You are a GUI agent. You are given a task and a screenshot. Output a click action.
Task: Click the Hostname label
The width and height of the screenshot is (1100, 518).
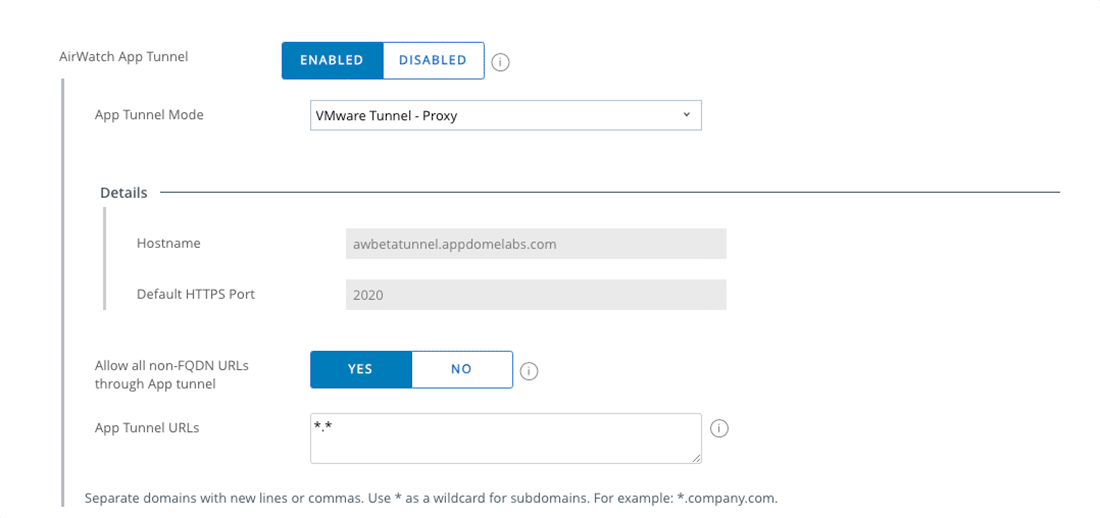pyautogui.click(x=168, y=243)
